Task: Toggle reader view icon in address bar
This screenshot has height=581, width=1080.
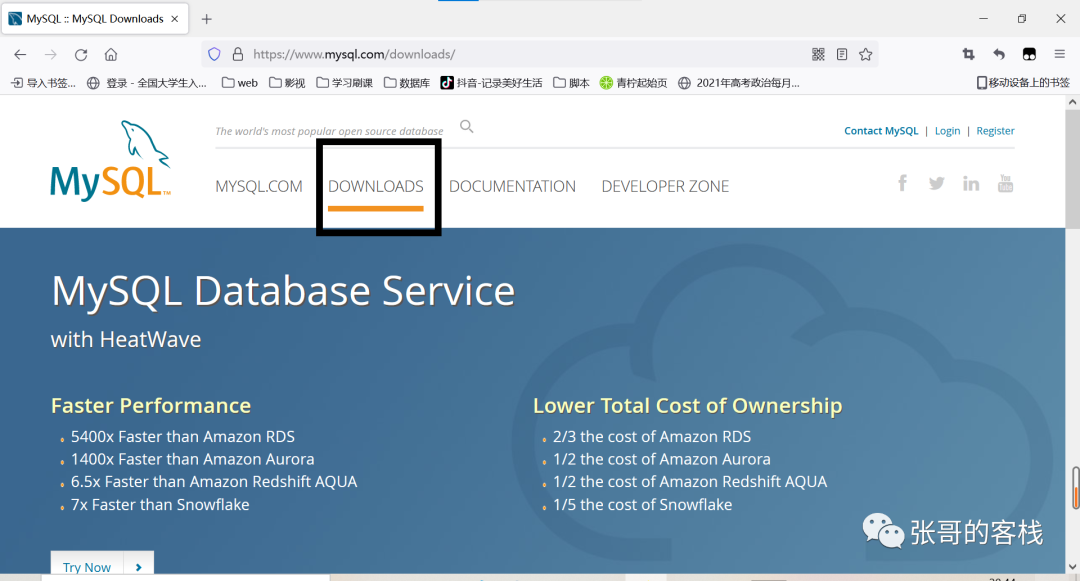Action: (x=842, y=54)
